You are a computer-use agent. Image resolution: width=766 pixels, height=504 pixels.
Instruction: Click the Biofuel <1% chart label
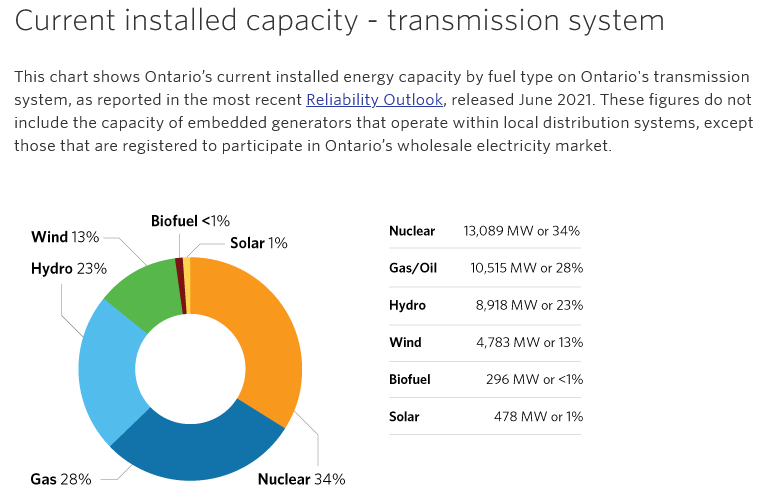(x=190, y=220)
